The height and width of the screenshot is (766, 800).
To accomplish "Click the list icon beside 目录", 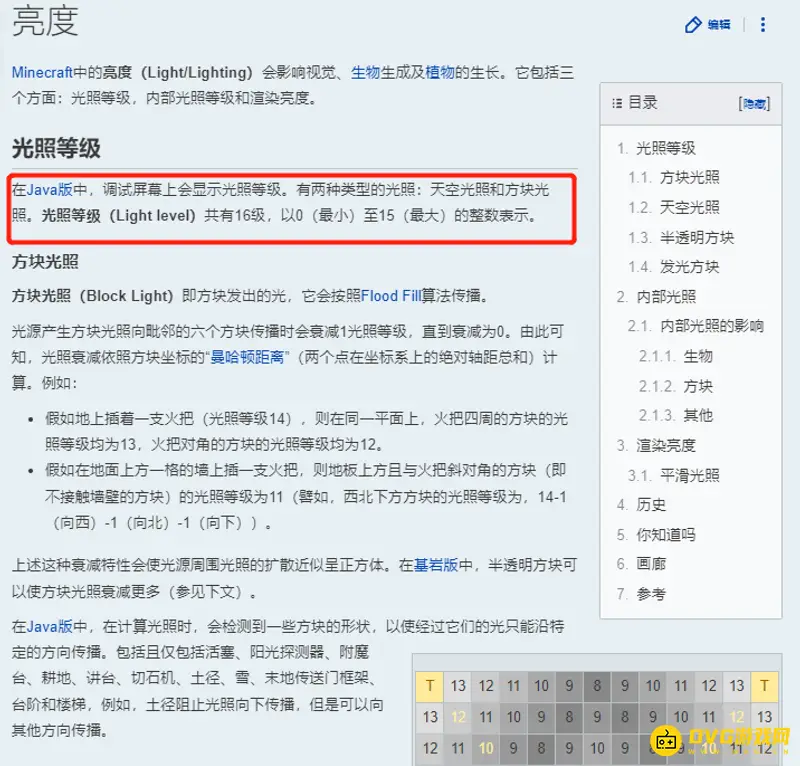I will click(x=615, y=103).
